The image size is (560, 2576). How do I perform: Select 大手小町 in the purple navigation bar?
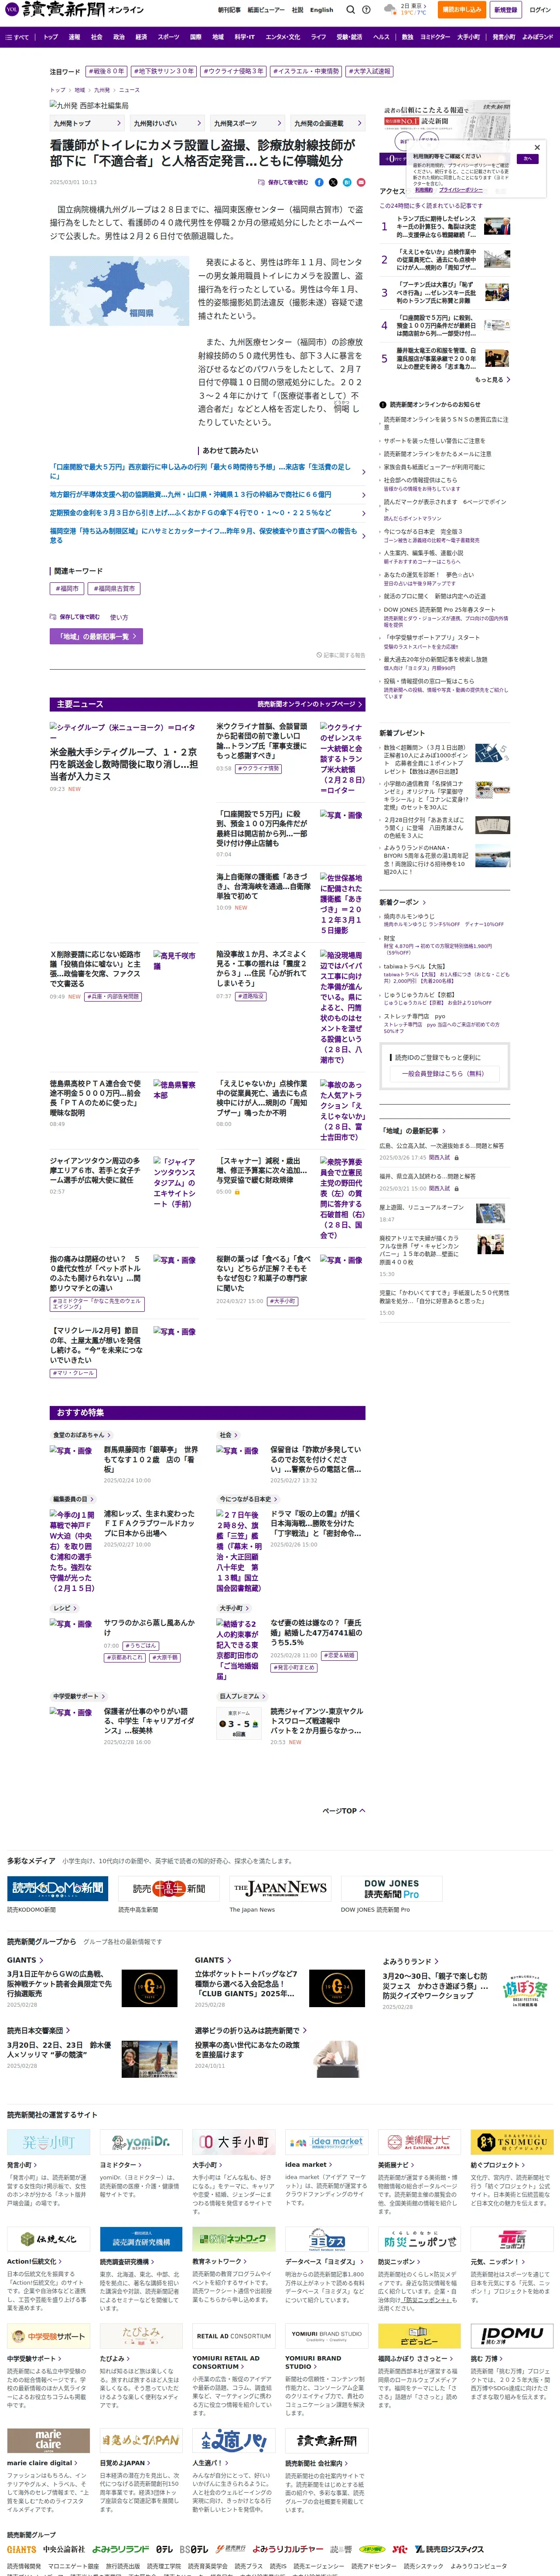click(x=468, y=37)
